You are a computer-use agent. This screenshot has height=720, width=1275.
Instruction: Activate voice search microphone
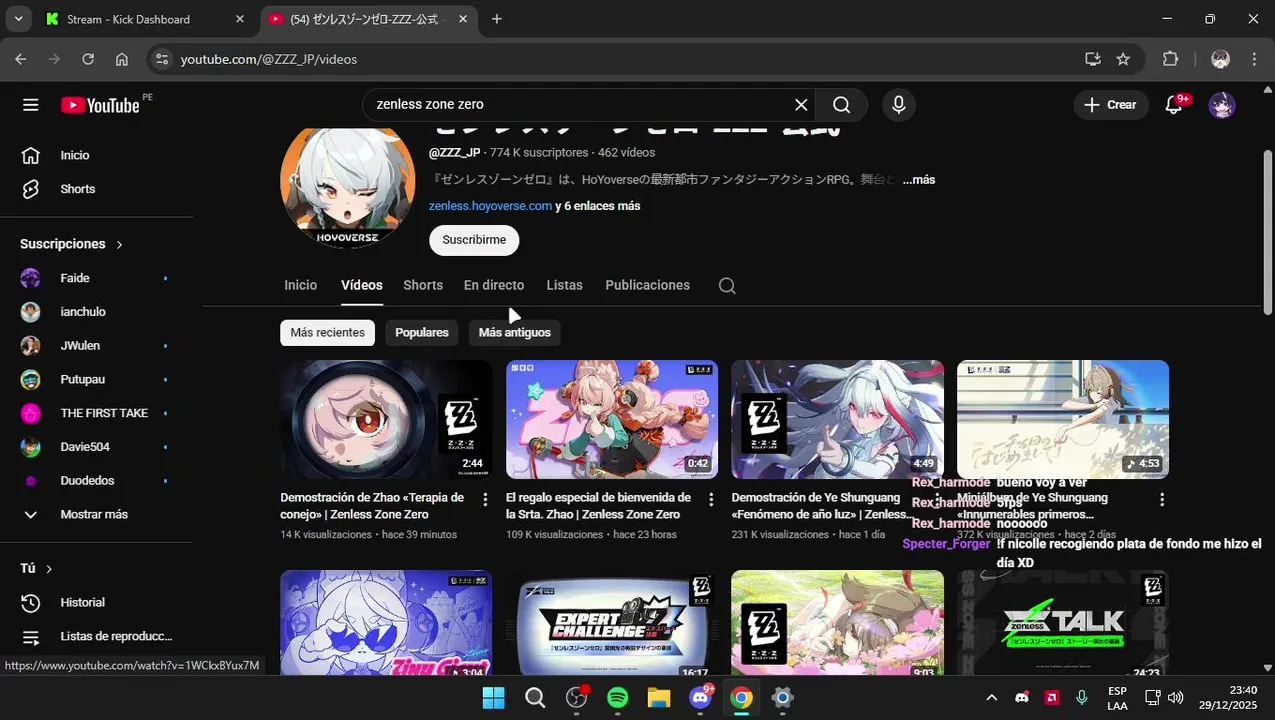point(899,105)
